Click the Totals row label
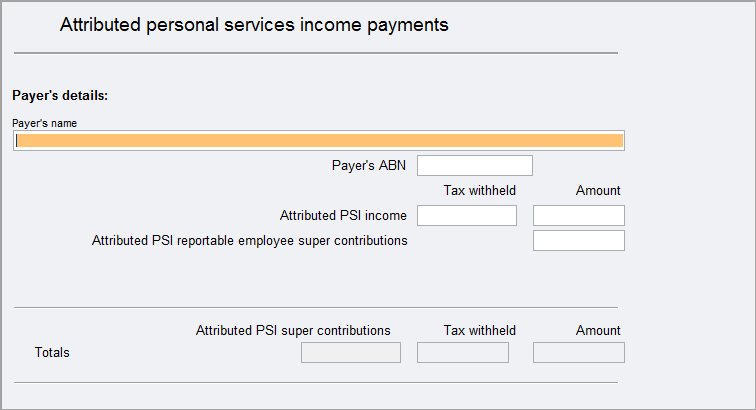756x410 pixels. tap(52, 353)
